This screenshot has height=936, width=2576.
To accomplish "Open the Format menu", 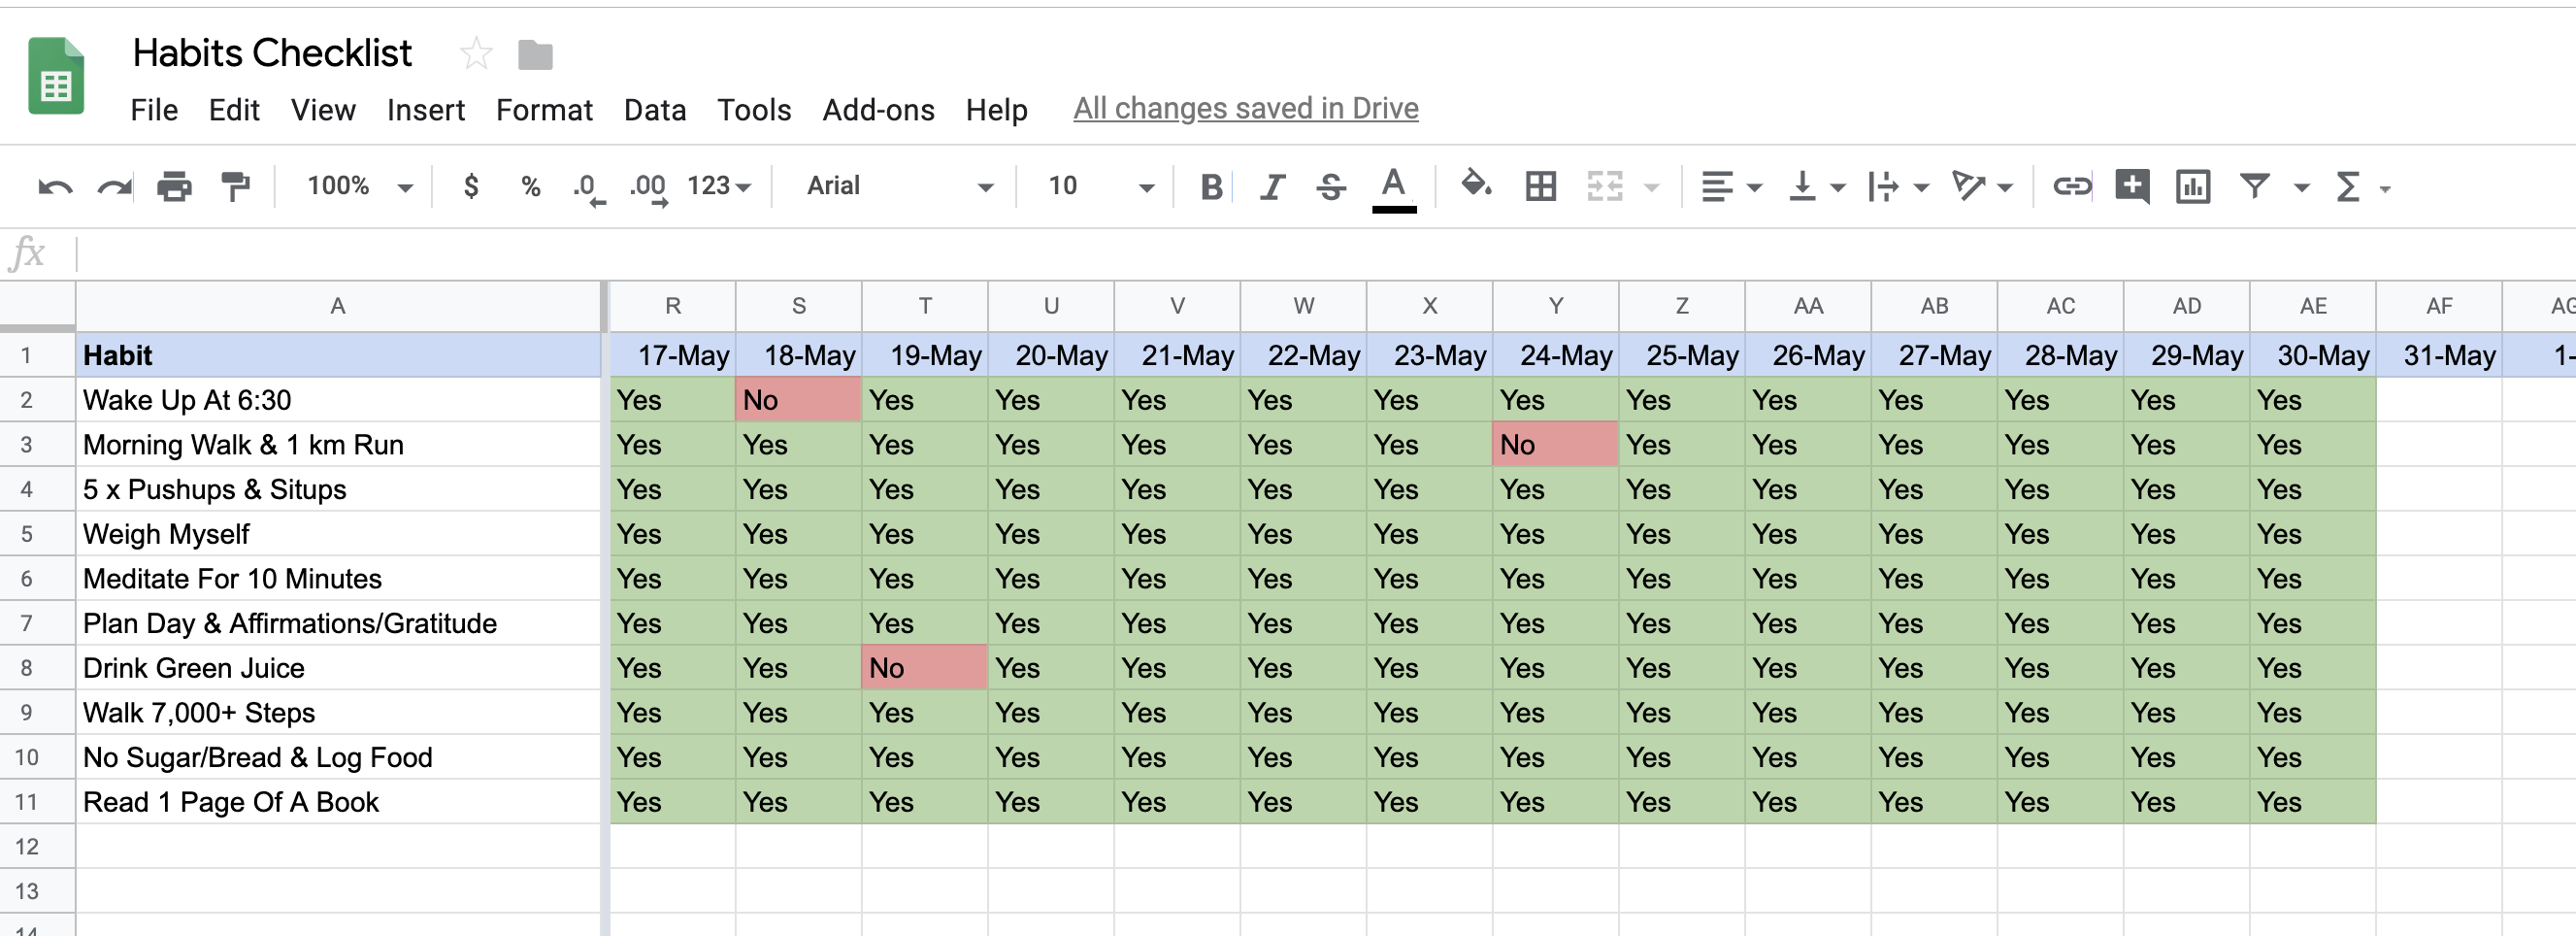I will (x=544, y=110).
